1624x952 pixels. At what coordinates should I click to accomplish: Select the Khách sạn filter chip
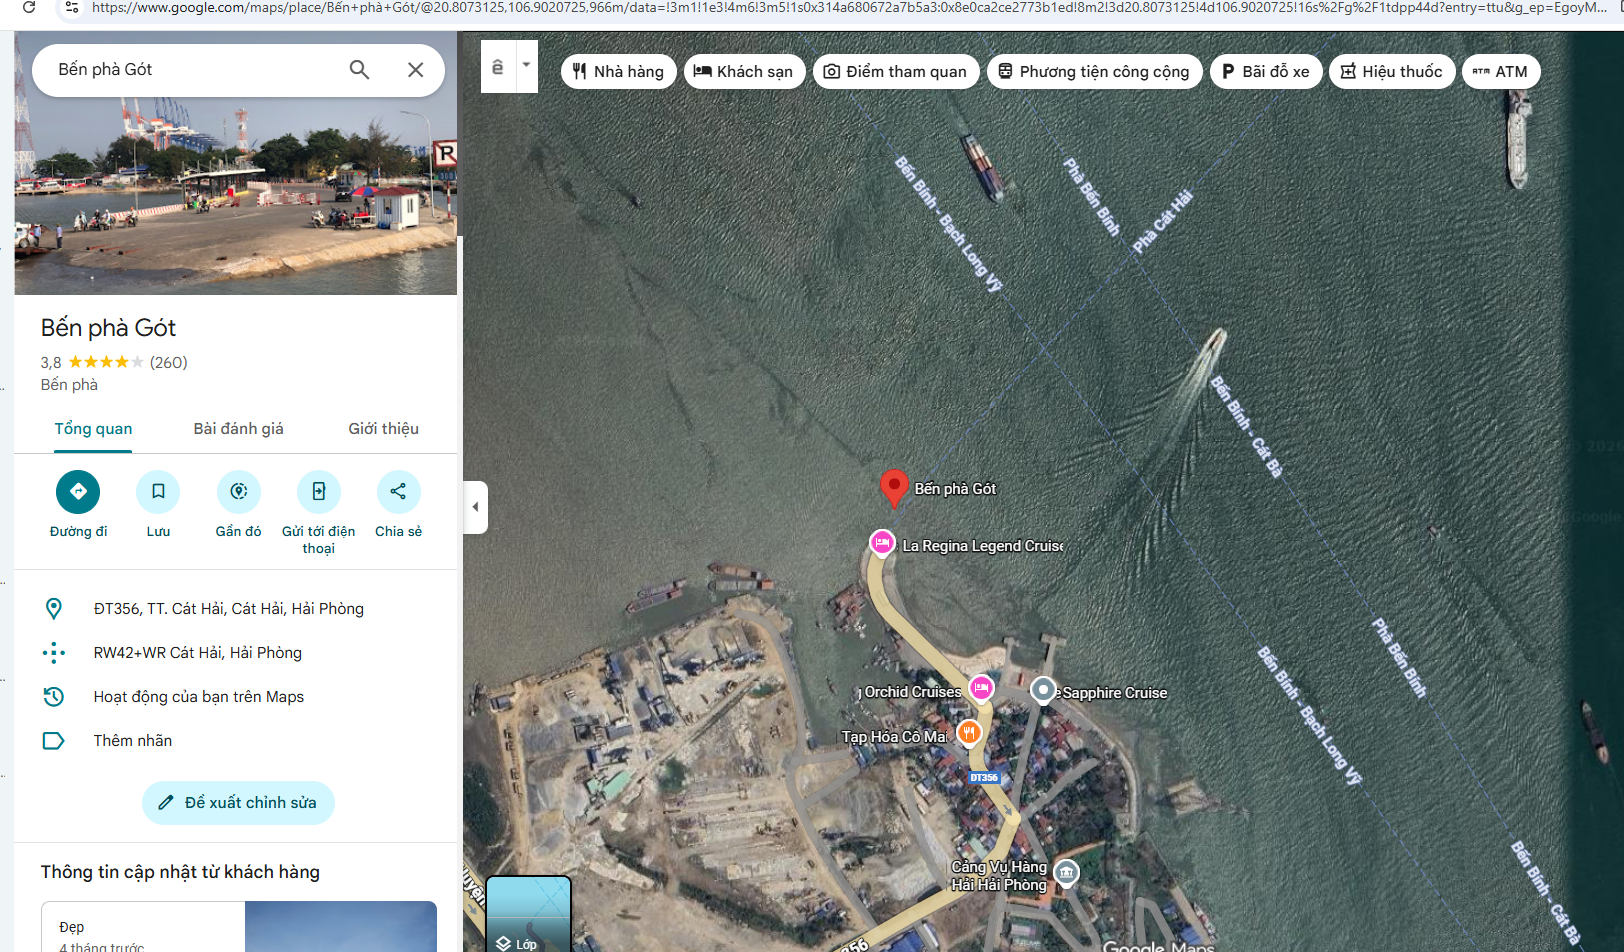pos(744,72)
